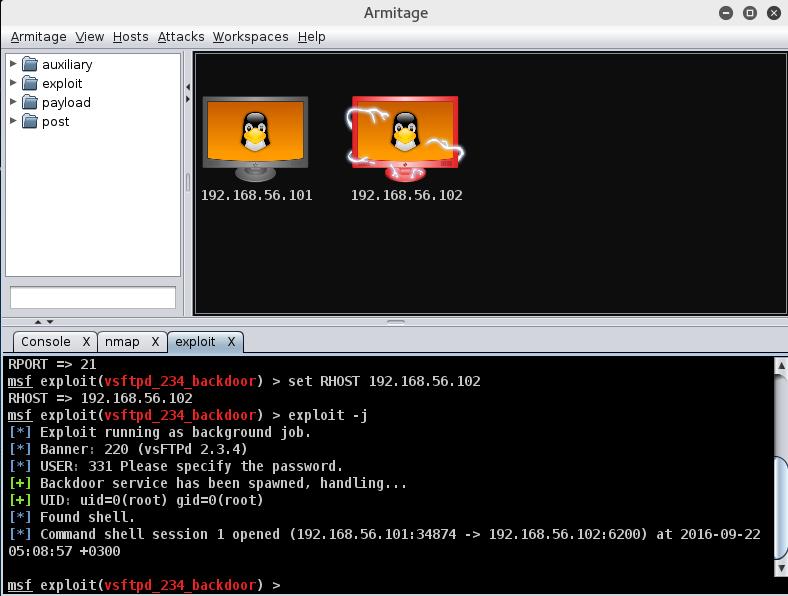
Task: Select the auxiliary tree label
Action: [67, 65]
